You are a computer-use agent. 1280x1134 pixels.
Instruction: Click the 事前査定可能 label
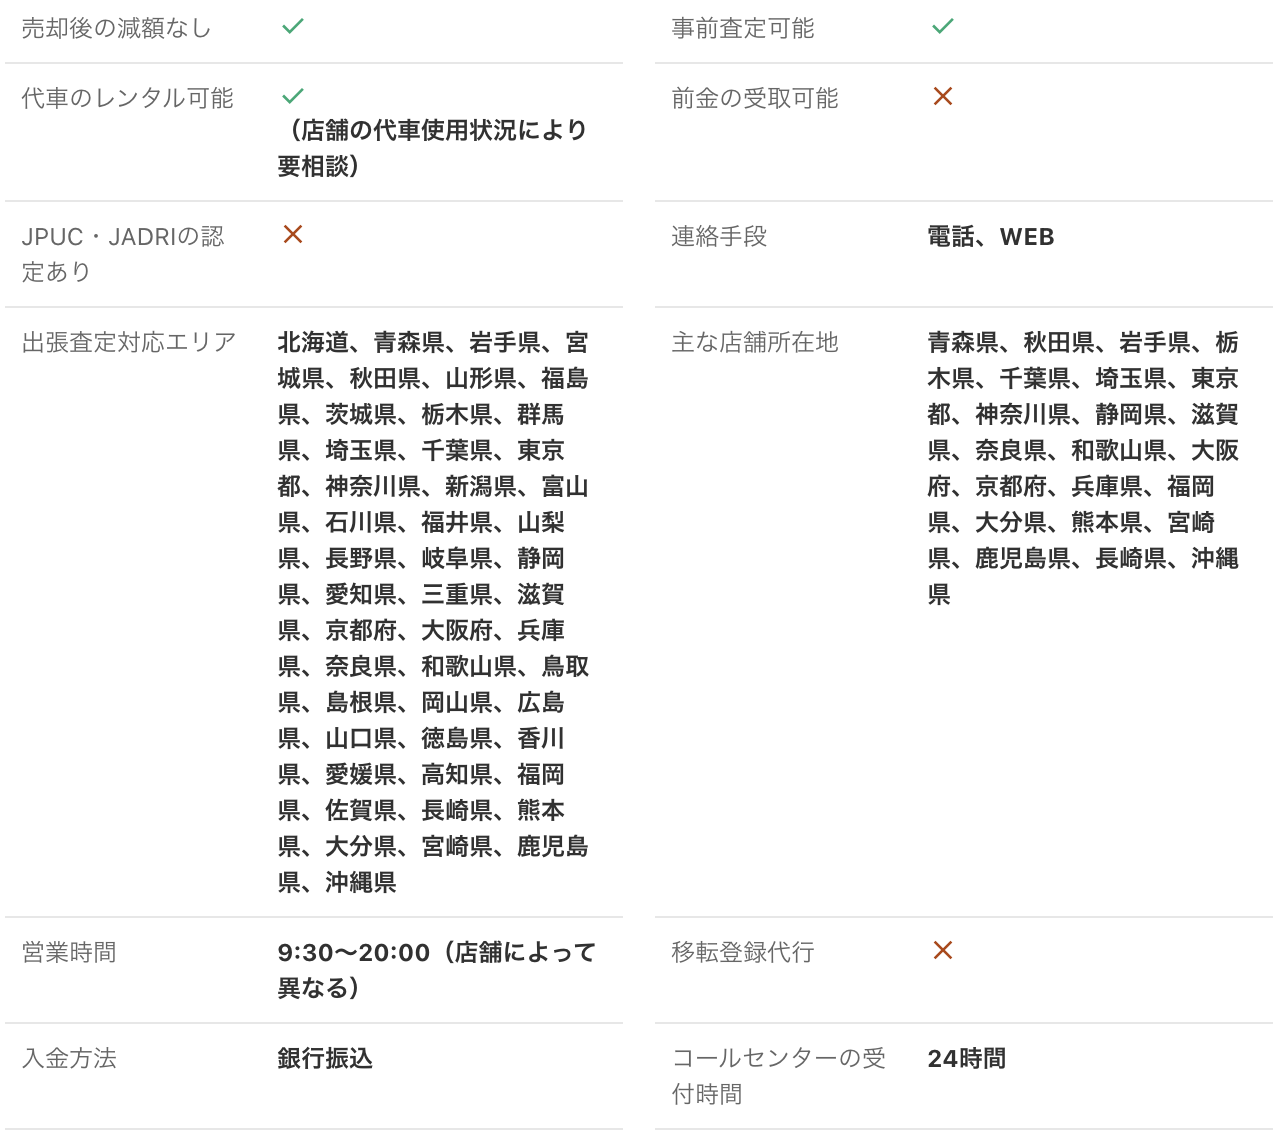point(742,29)
